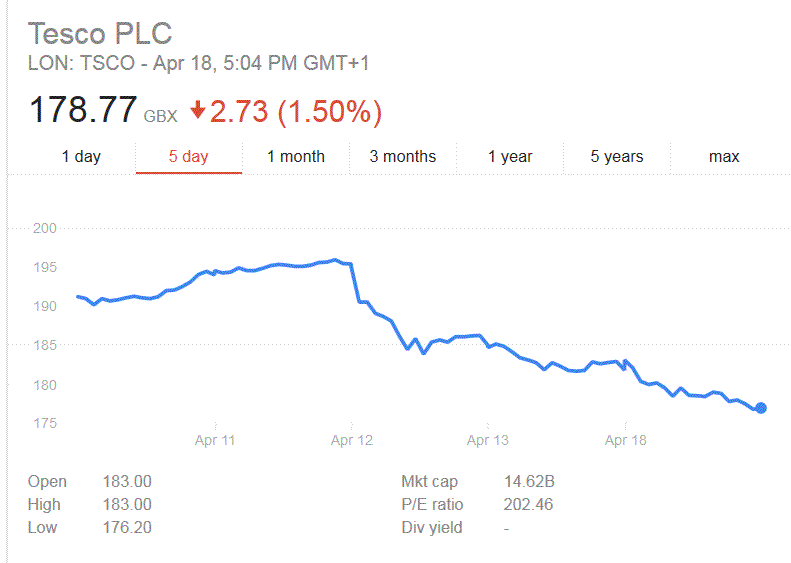Select the max time range tab
The width and height of the screenshot is (791, 563).
click(724, 156)
